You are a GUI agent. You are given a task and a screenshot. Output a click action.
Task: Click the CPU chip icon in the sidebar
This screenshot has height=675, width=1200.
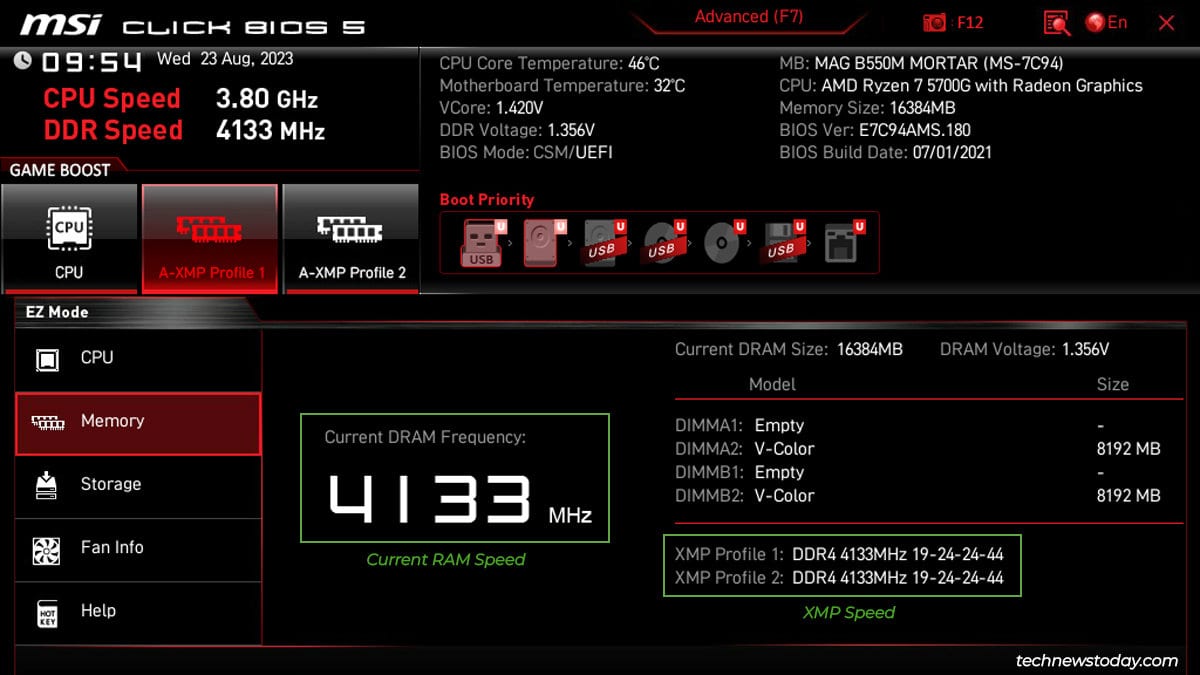pyautogui.click(x=47, y=359)
